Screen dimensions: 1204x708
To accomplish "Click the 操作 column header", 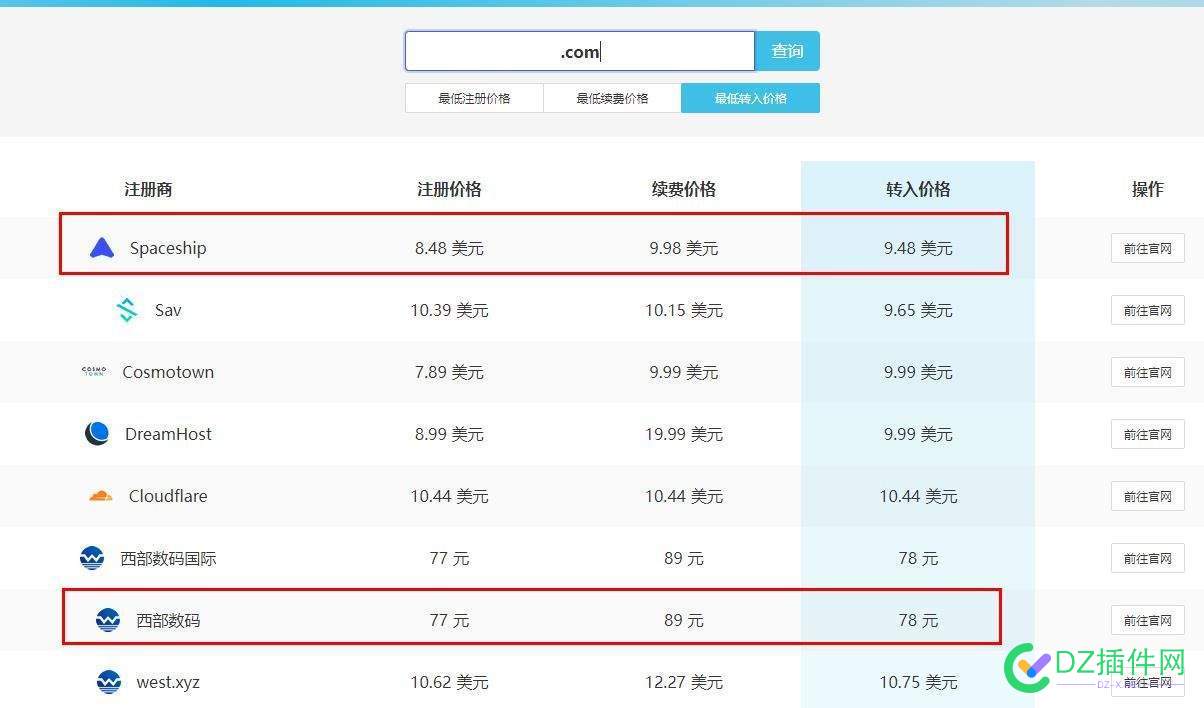I will pyautogui.click(x=1147, y=189).
